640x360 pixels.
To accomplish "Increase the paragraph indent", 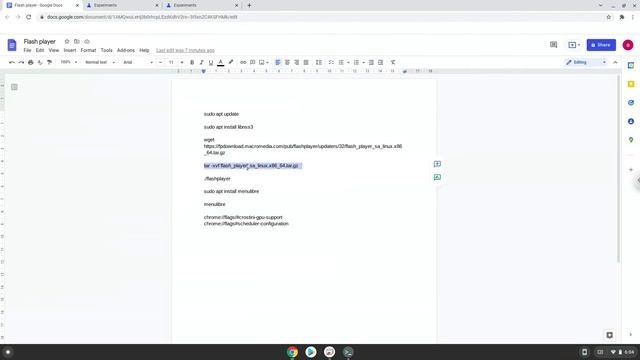I will [380, 62].
